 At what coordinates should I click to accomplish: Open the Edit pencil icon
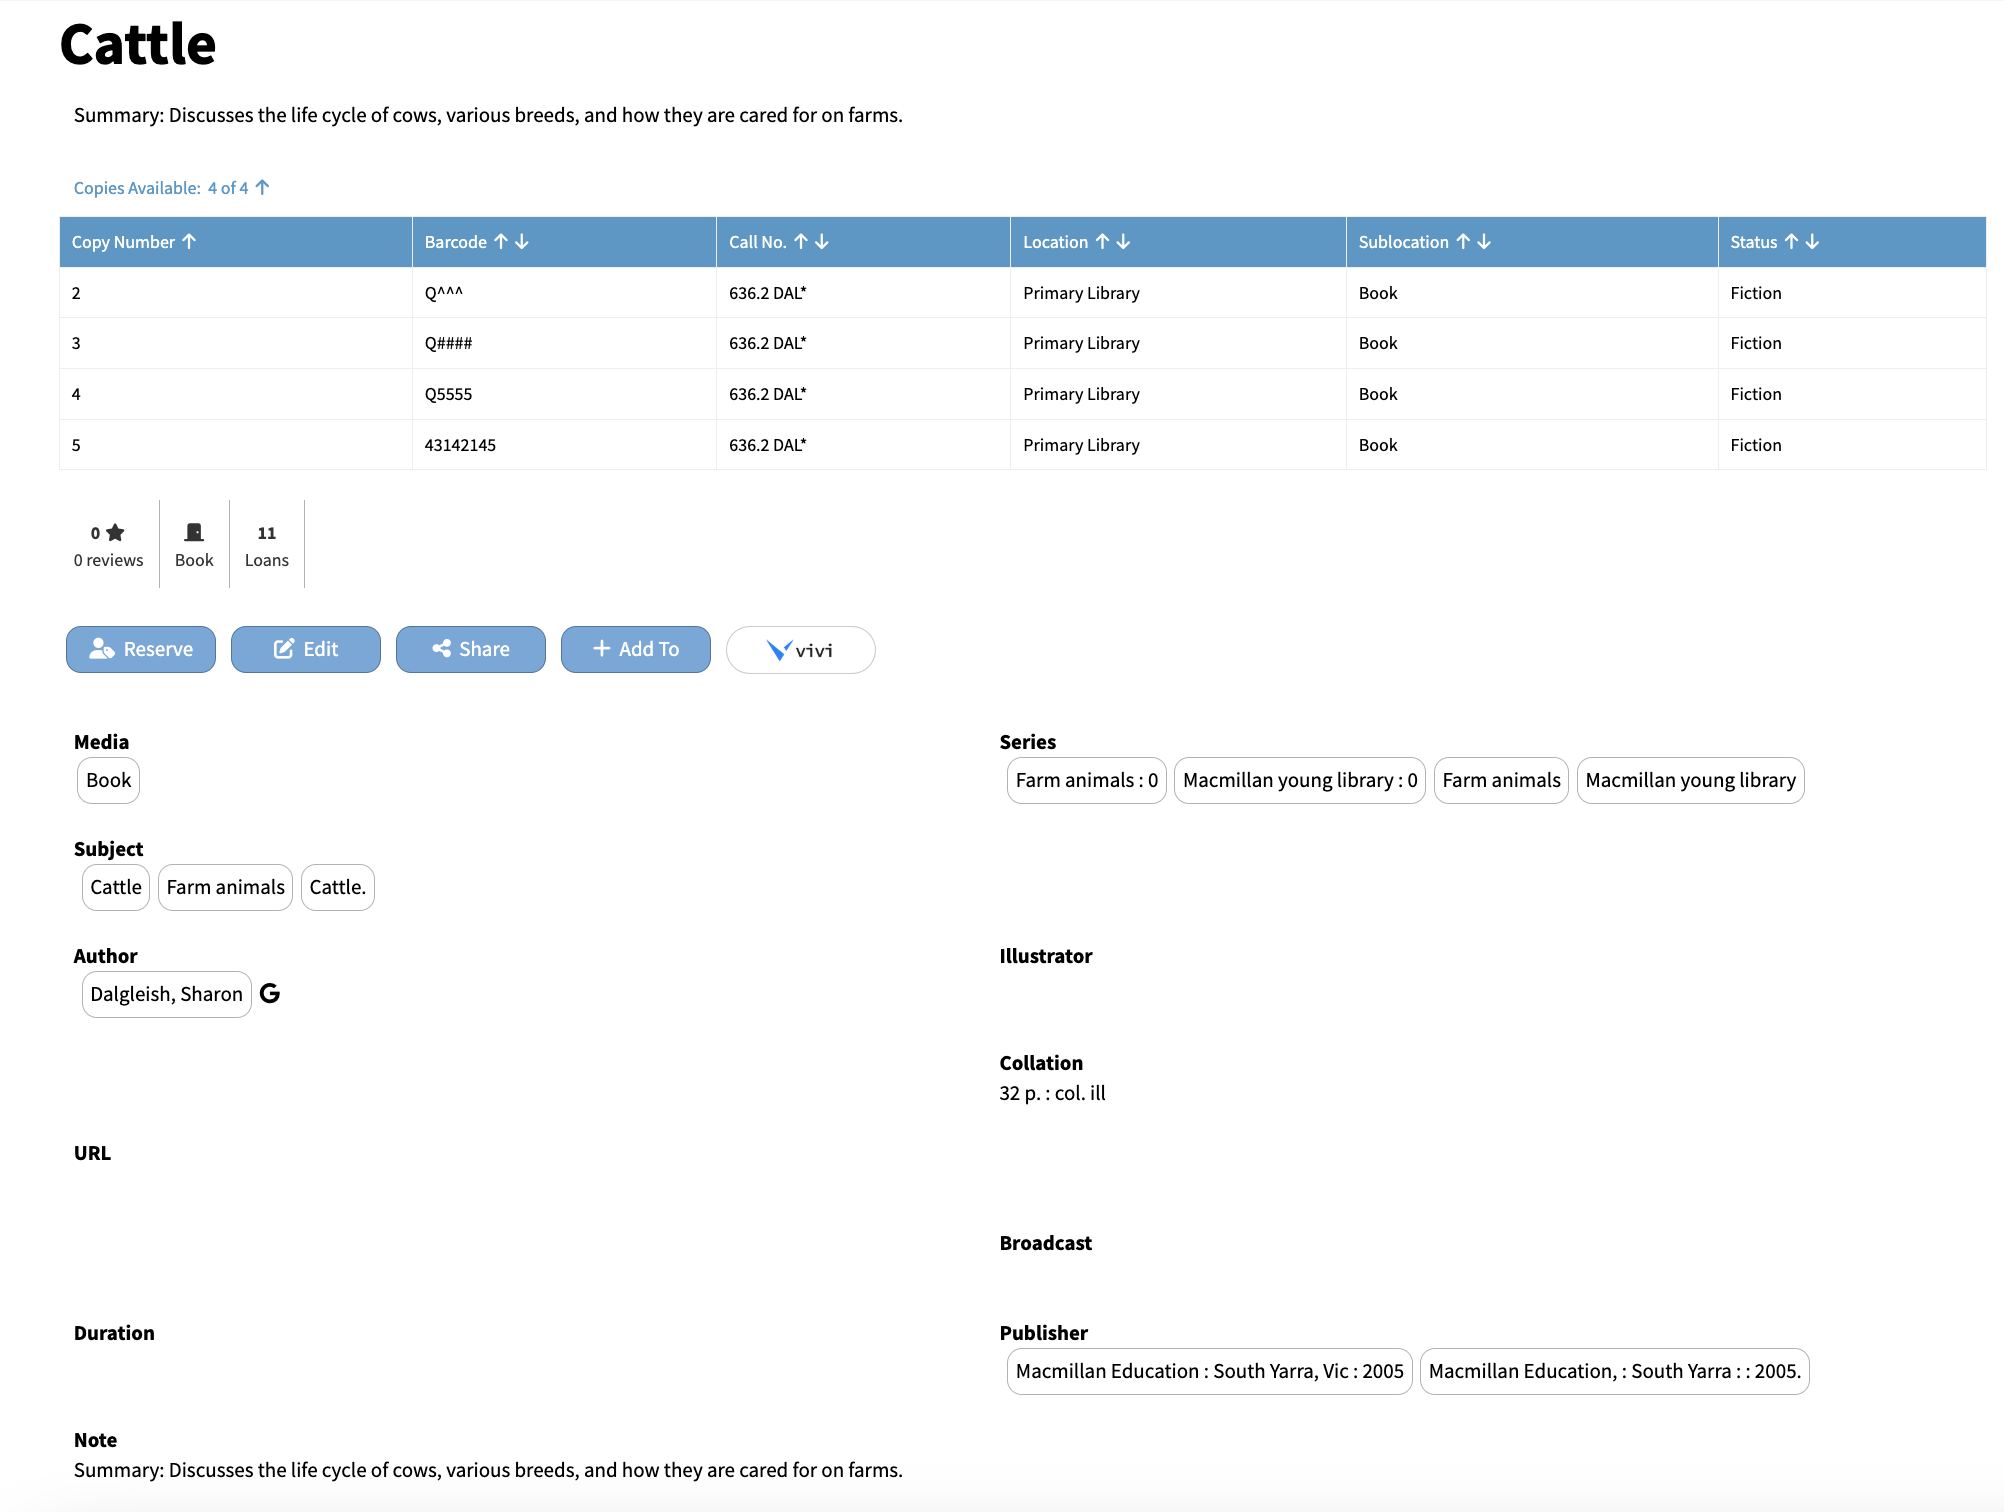point(284,649)
